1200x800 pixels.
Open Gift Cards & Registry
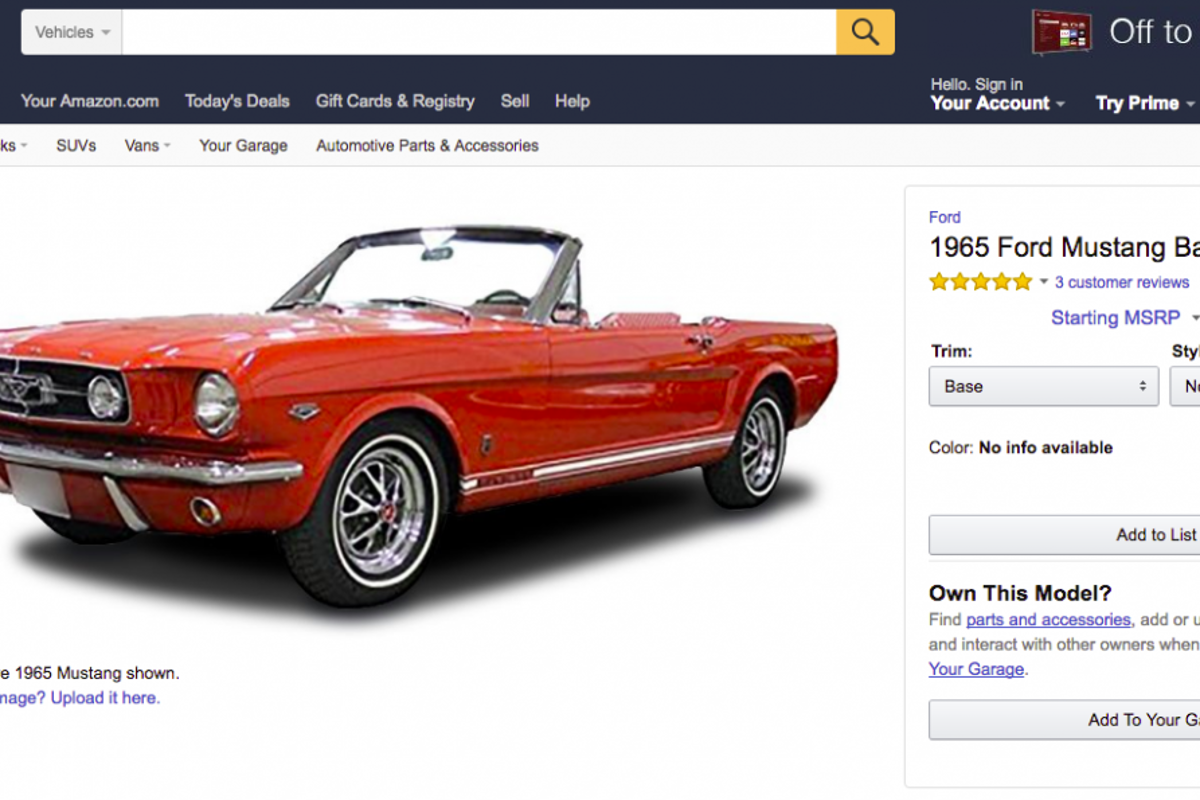[x=395, y=101]
